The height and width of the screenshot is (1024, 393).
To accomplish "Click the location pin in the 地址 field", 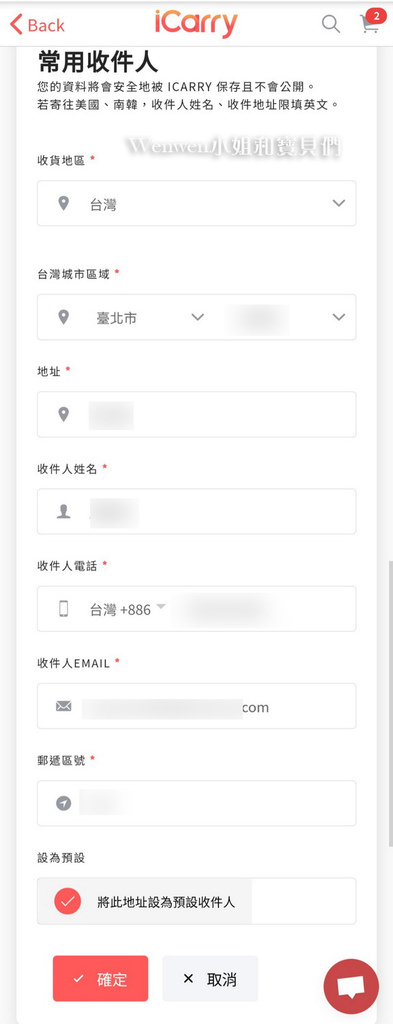I will pos(63,414).
